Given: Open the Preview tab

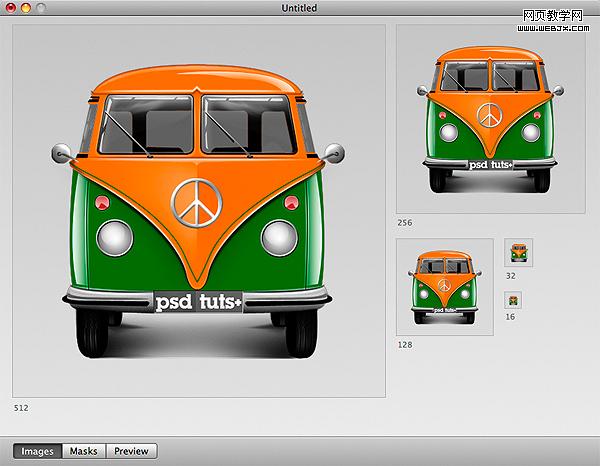Looking at the screenshot, I should (131, 451).
